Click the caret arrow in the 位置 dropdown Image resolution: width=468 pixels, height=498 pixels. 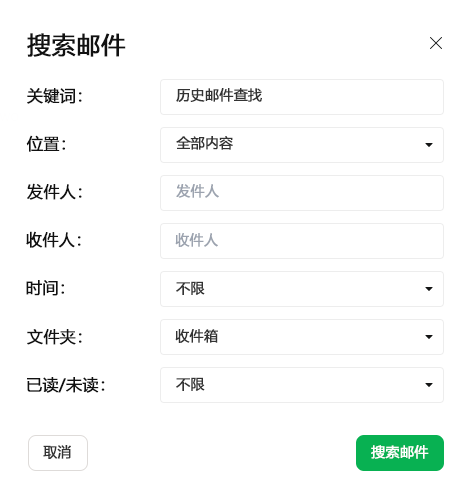tap(429, 145)
